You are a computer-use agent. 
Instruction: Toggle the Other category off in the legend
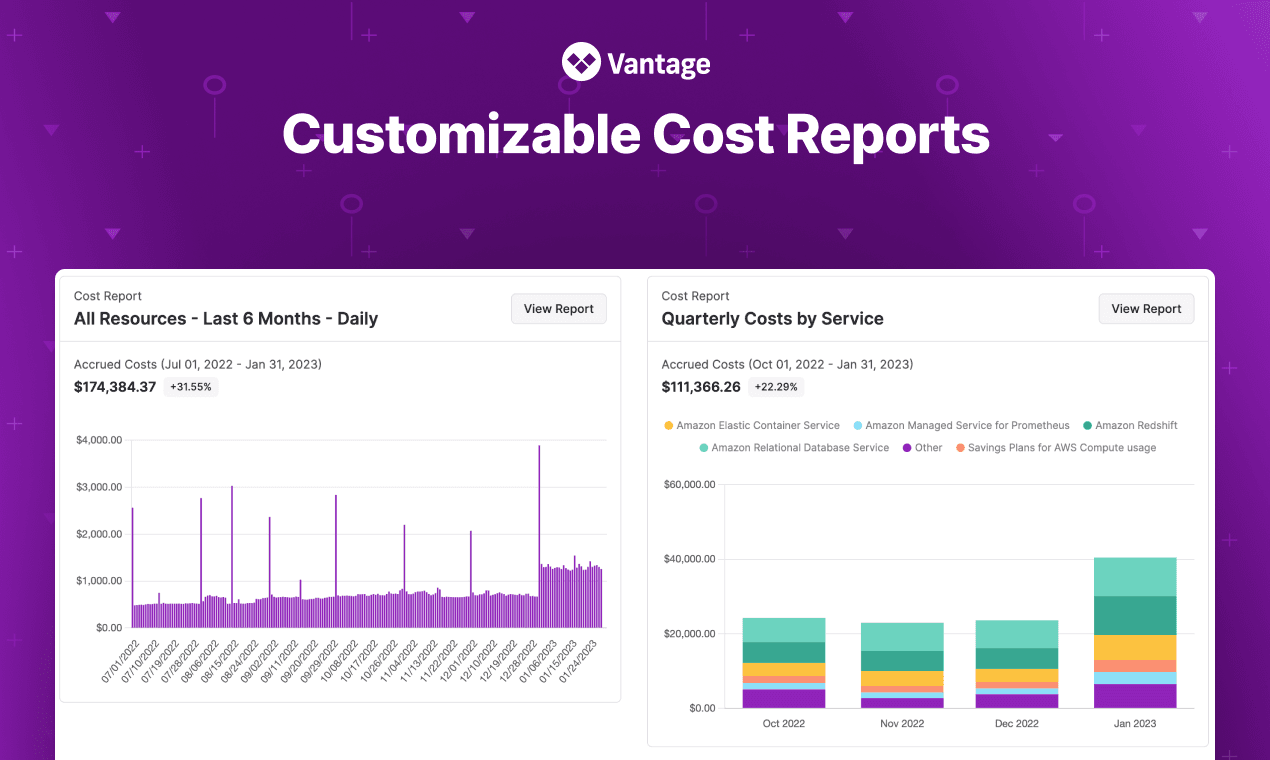[921, 447]
